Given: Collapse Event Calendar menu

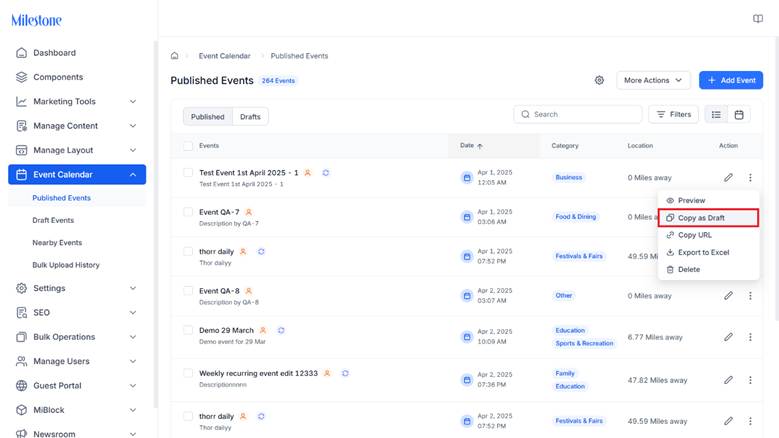Looking at the screenshot, I should [x=77, y=174].
